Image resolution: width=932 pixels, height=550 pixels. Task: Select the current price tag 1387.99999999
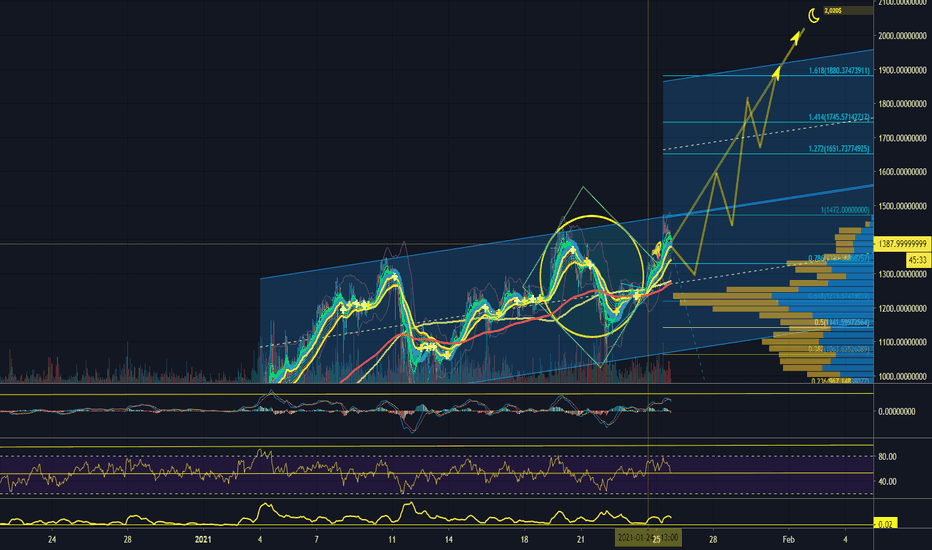[x=902, y=244]
